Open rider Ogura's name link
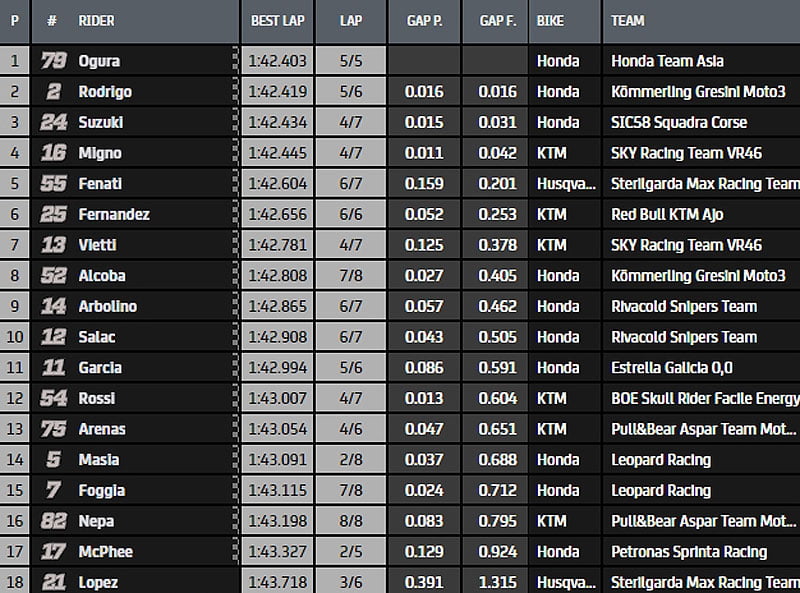 [99, 61]
